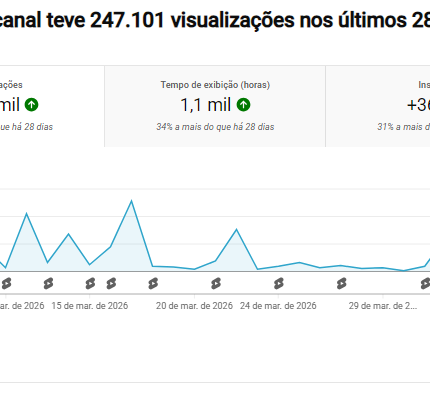Click '34% a mais do que há 28 dias'
430x396 pixels.
coord(215,127)
